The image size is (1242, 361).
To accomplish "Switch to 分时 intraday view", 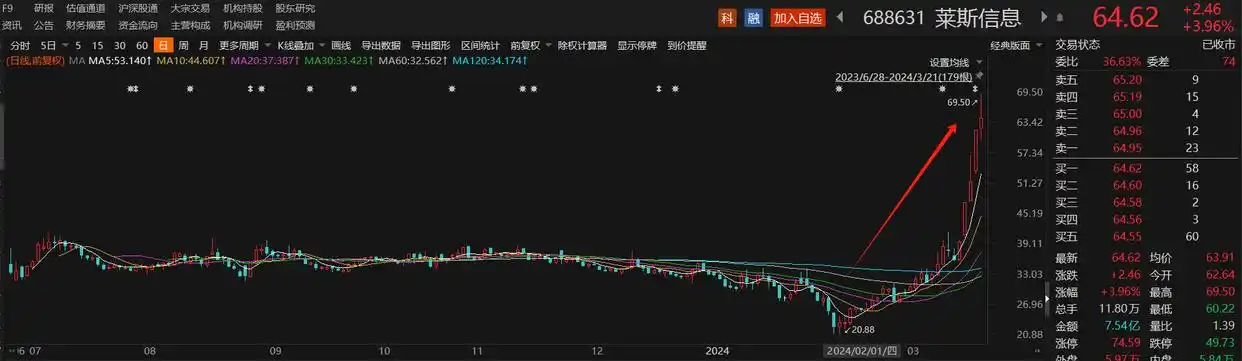I will click(19, 46).
